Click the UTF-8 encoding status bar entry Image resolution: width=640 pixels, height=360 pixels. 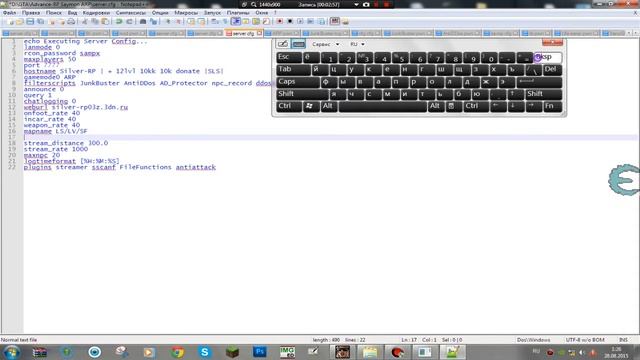(x=584, y=340)
